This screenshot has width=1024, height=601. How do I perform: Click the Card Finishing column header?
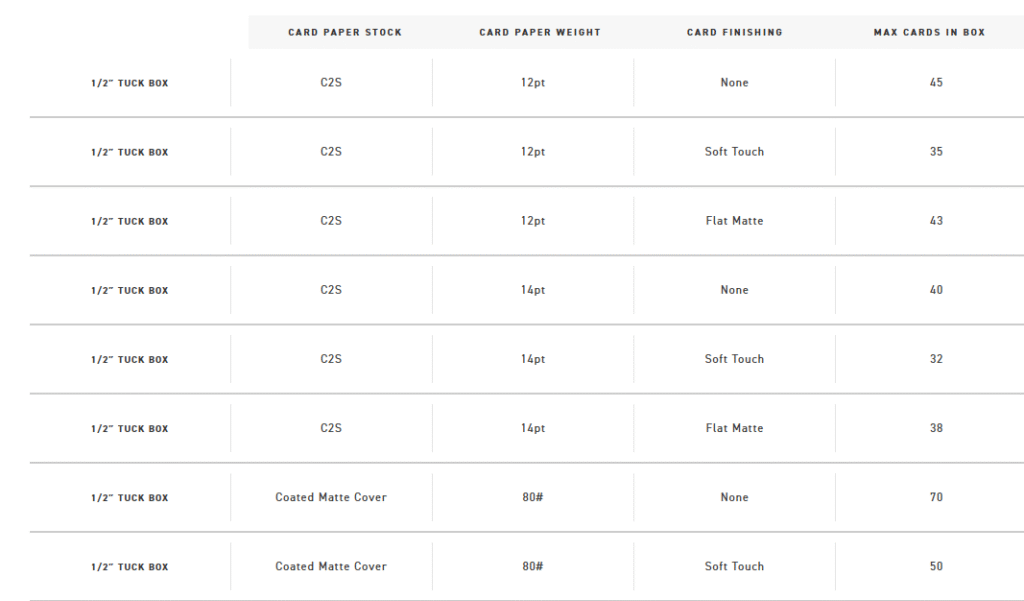click(x=734, y=32)
